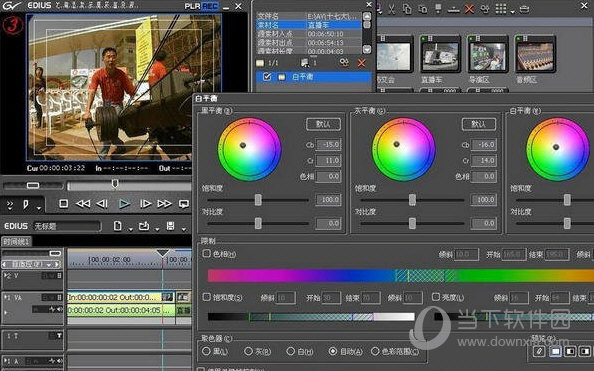
Task: Enable the 色相 limit checkbox
Action: coord(206,254)
